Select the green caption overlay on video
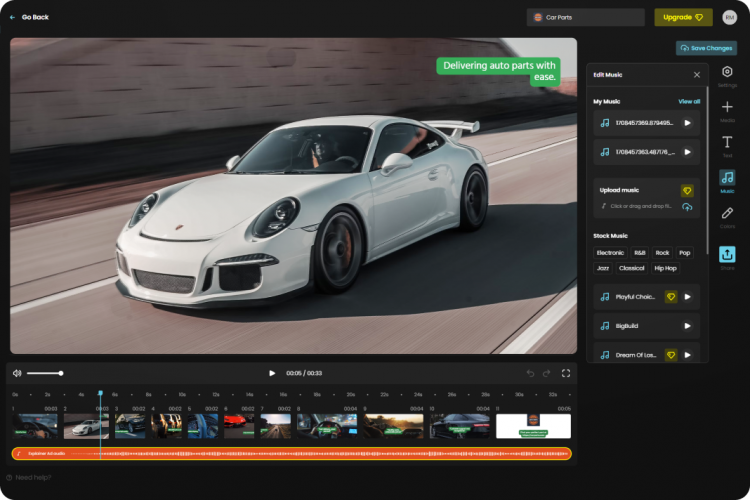Image resolution: width=750 pixels, height=500 pixels. (x=498, y=71)
